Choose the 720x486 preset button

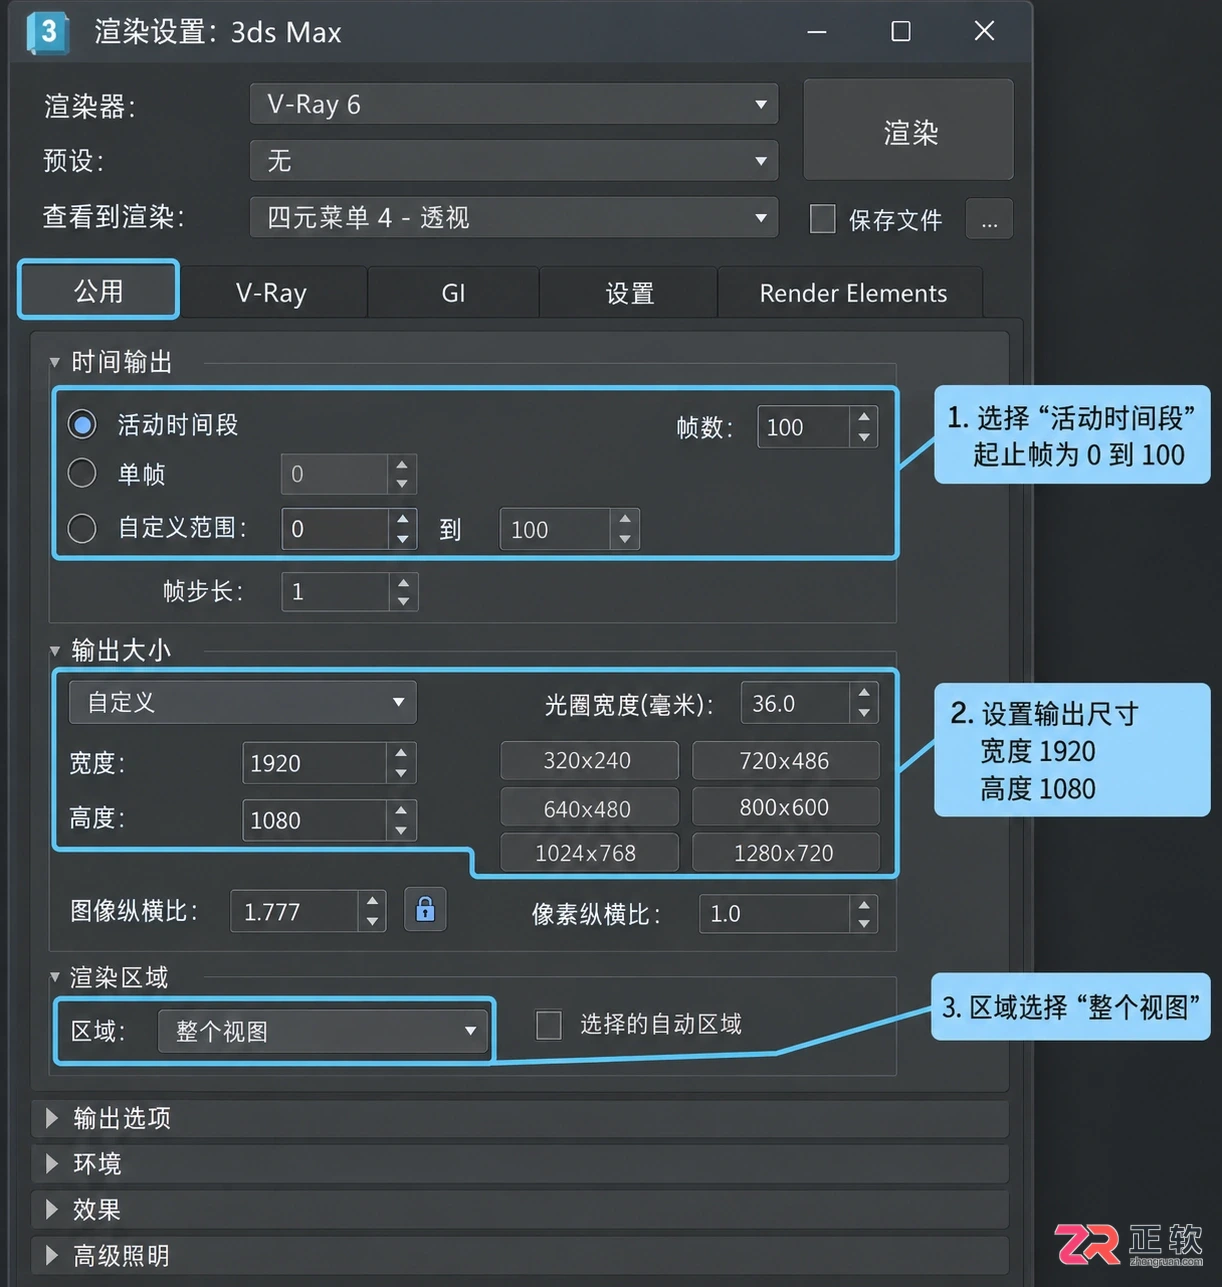[785, 760]
